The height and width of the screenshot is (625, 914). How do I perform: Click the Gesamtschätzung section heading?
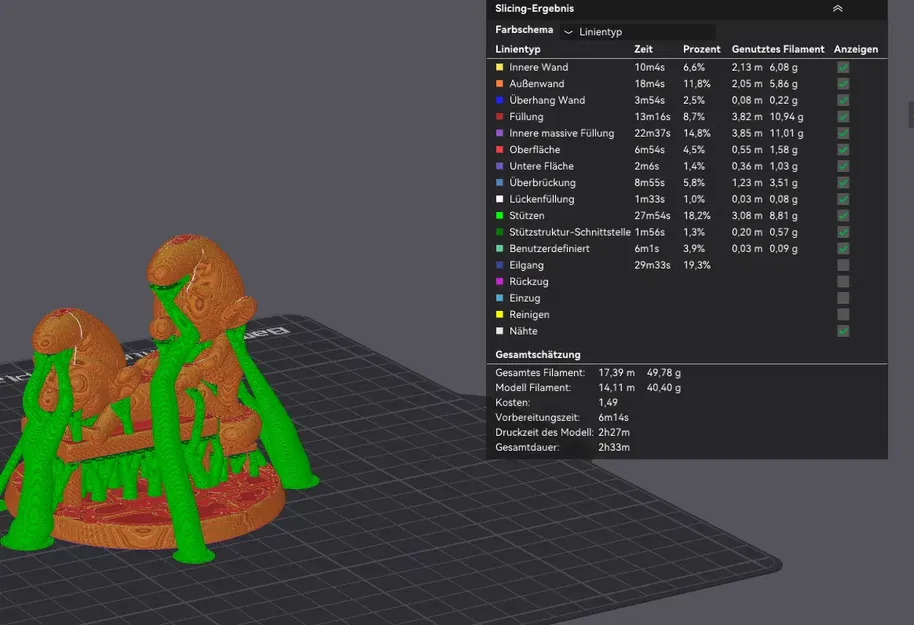(537, 354)
